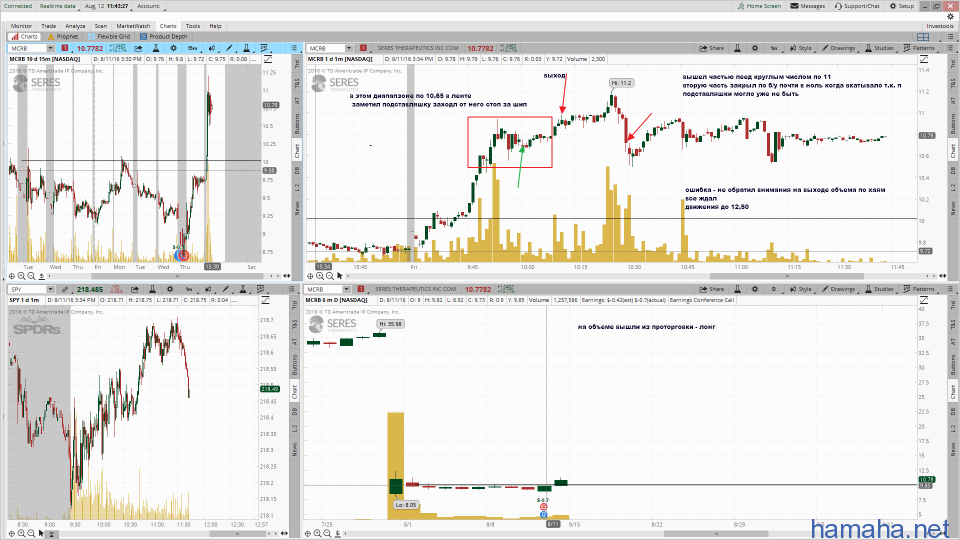
Task: Click the drawing set icon at the MCRB 15m chart corner
Action: (x=268, y=59)
